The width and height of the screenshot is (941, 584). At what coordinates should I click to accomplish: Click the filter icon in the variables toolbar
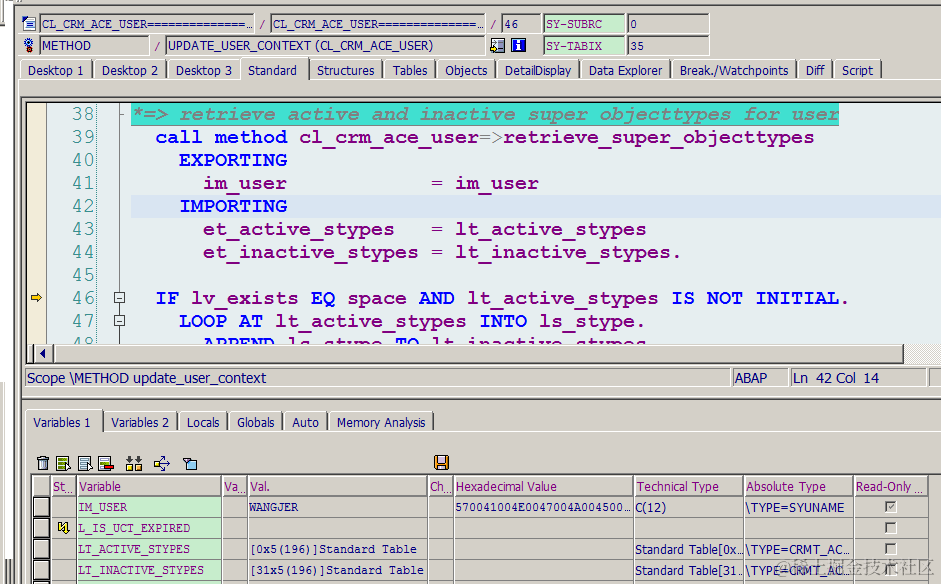[x=190, y=463]
